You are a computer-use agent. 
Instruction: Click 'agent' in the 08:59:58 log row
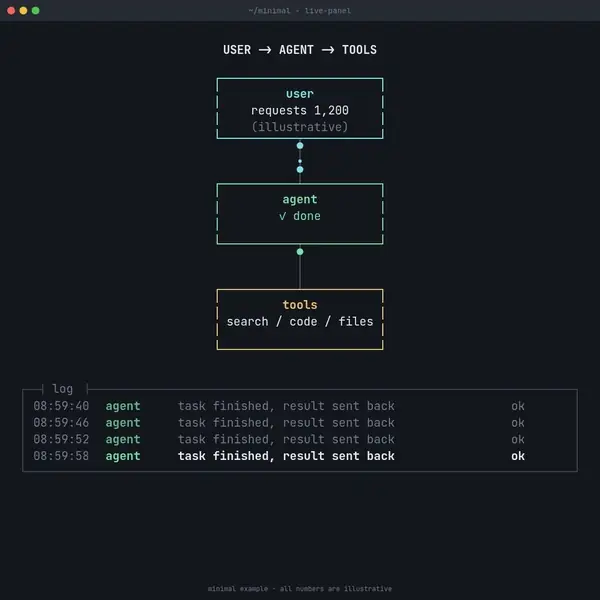(123, 457)
